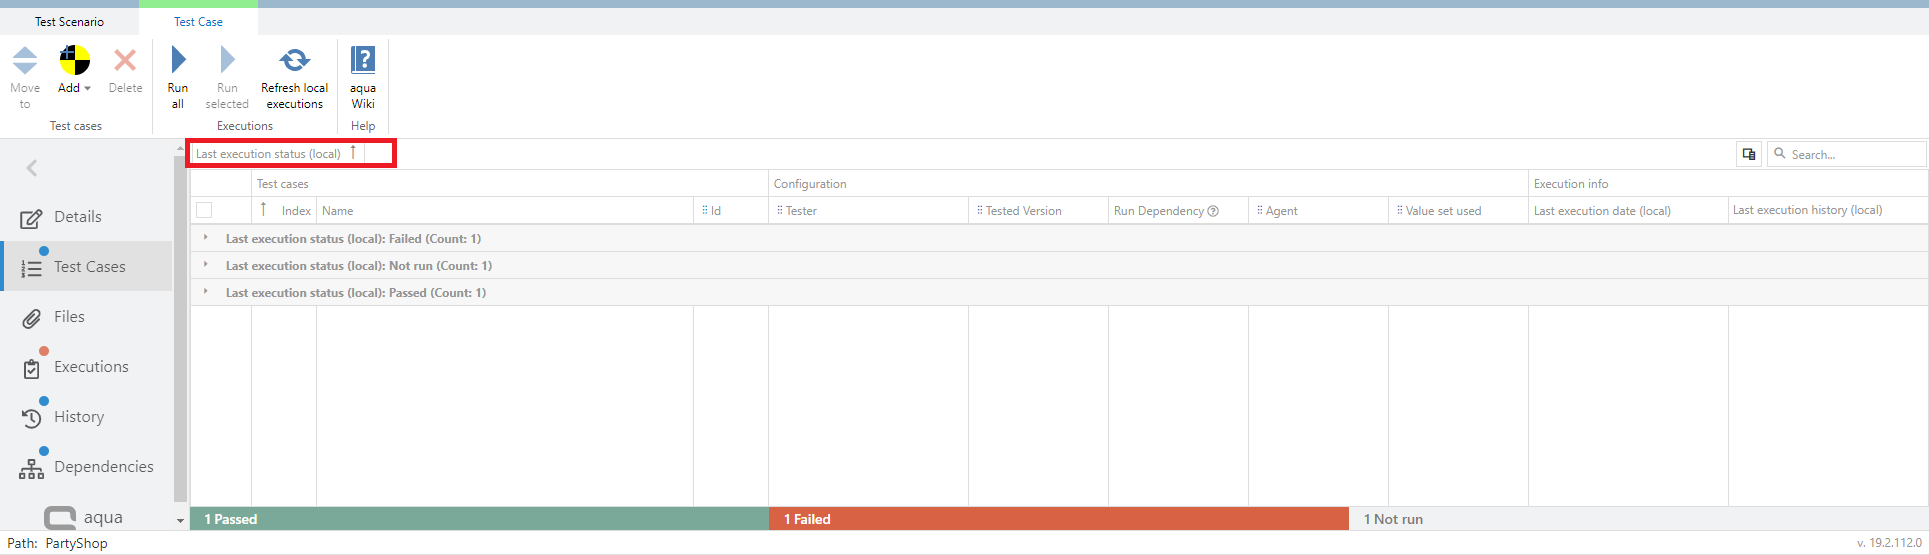This screenshot has height=555, width=1929.
Task: Collapse sidebar using the left chevron
Action: click(x=32, y=168)
